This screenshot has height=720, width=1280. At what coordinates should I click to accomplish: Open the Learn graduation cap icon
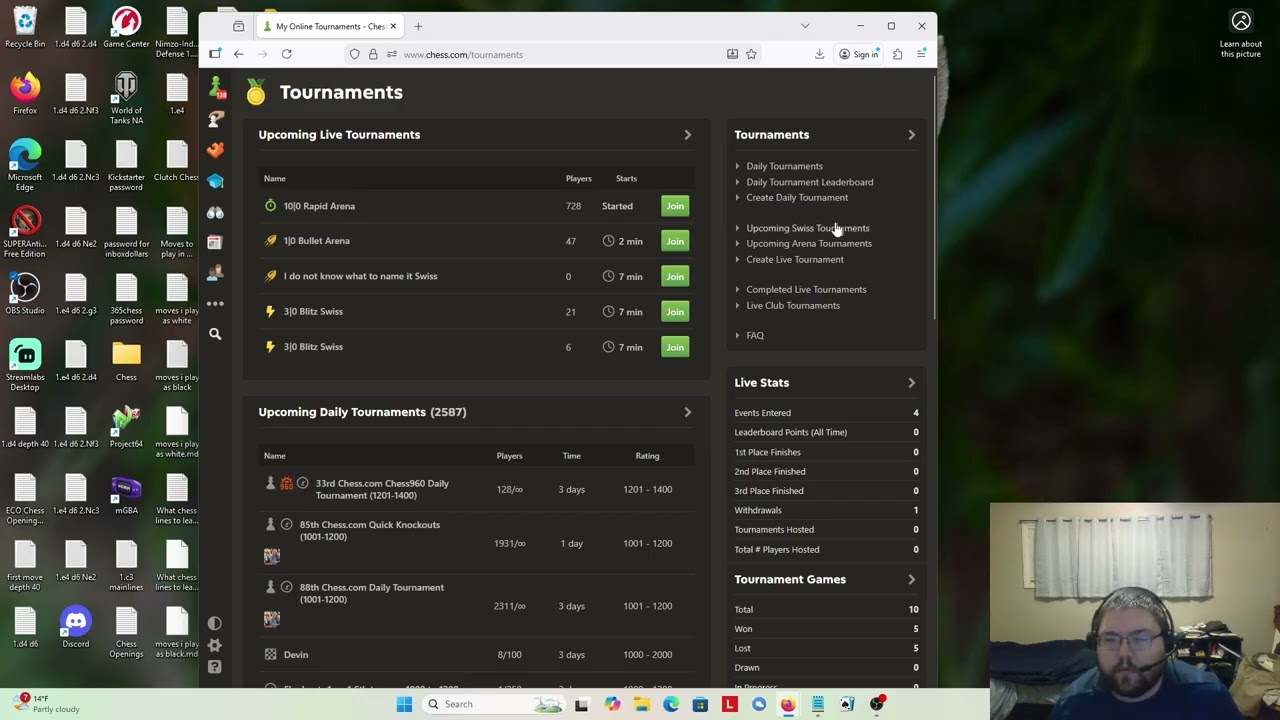click(215, 181)
